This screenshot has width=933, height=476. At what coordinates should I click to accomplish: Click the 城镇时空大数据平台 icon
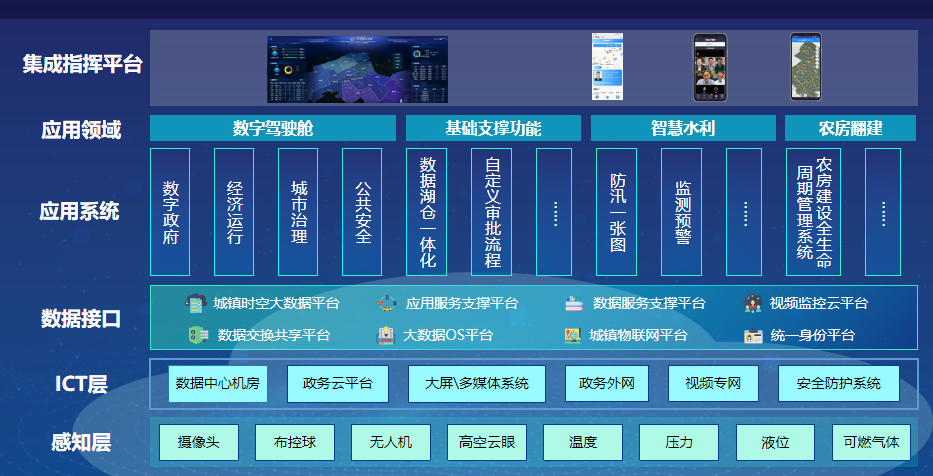click(196, 303)
